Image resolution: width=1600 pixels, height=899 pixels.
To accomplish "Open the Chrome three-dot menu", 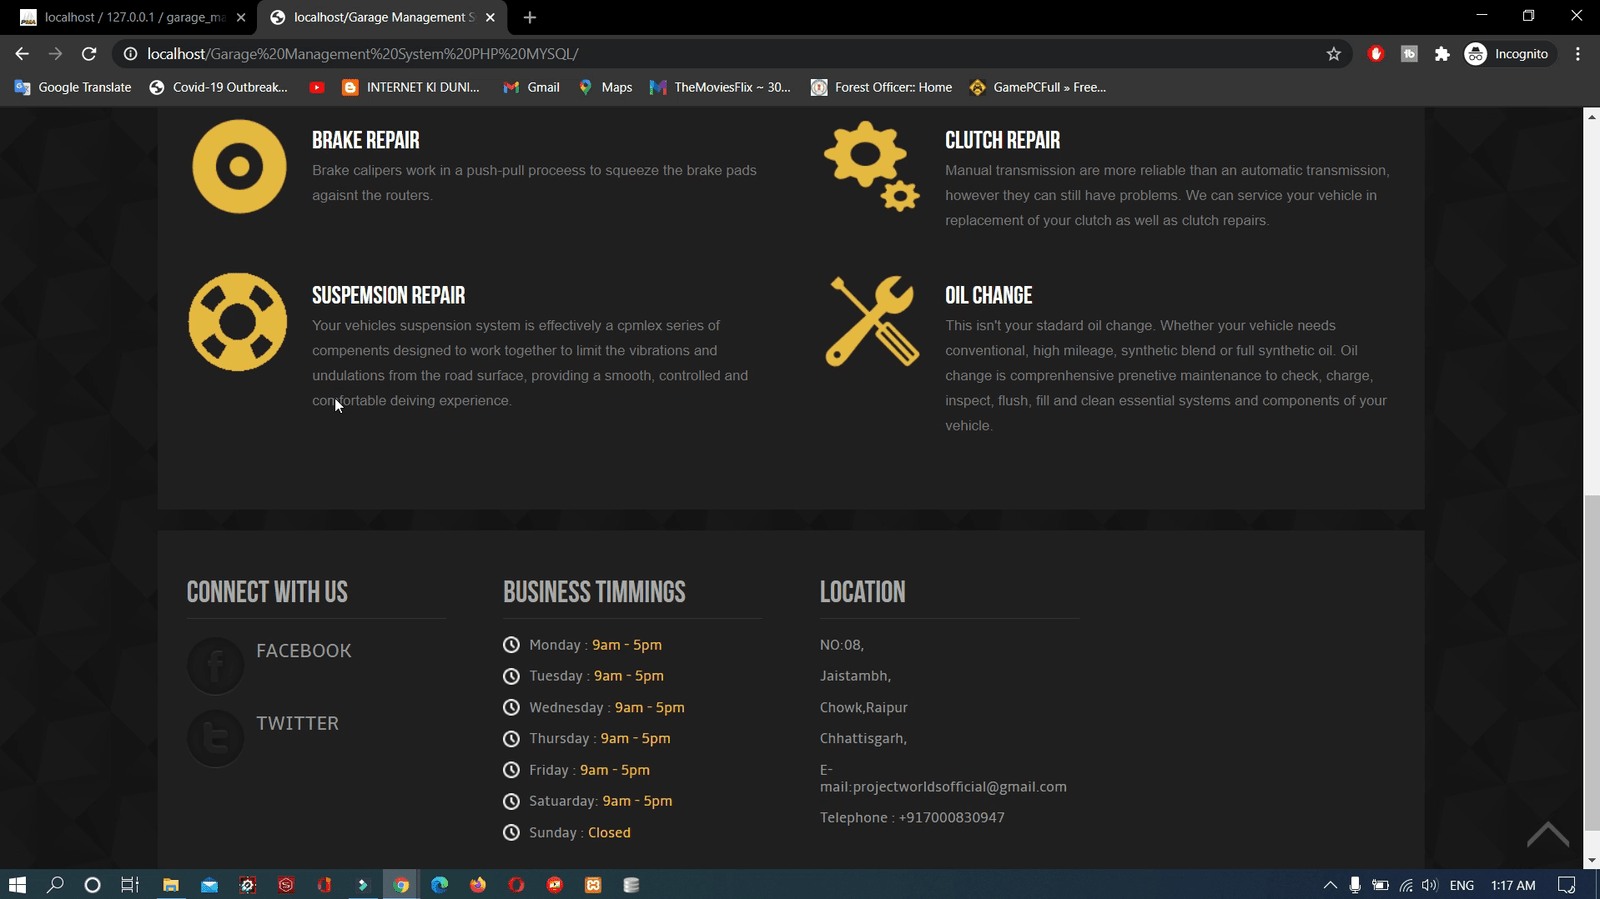I will click(1578, 54).
